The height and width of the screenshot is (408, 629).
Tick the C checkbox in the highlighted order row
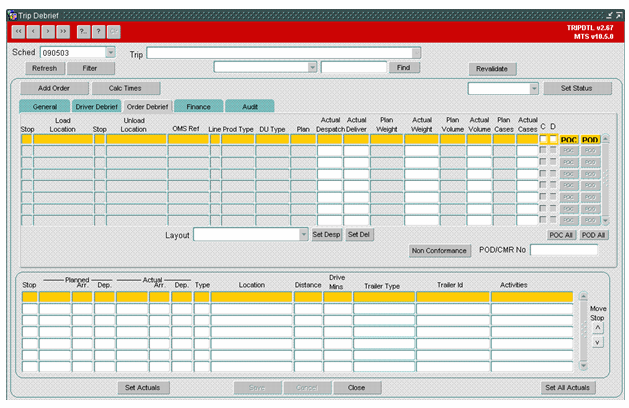pos(543,139)
